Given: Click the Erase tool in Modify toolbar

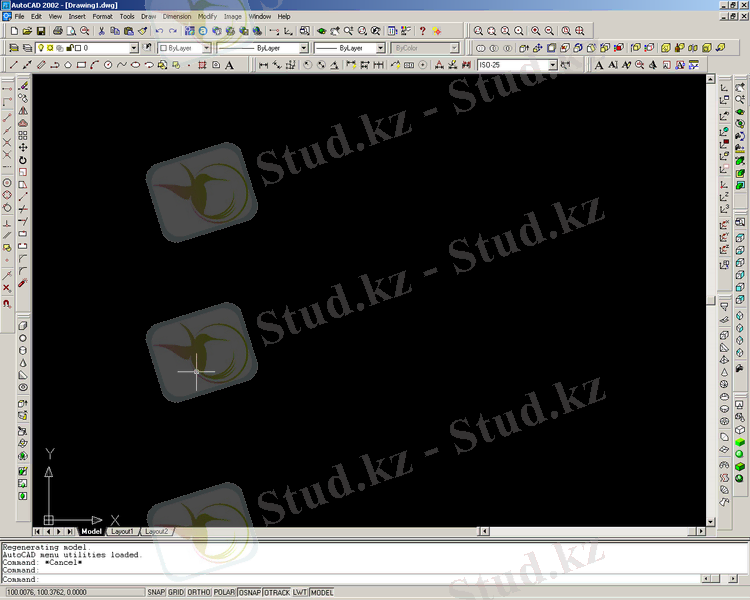Looking at the screenshot, I should pyautogui.click(x=23, y=86).
